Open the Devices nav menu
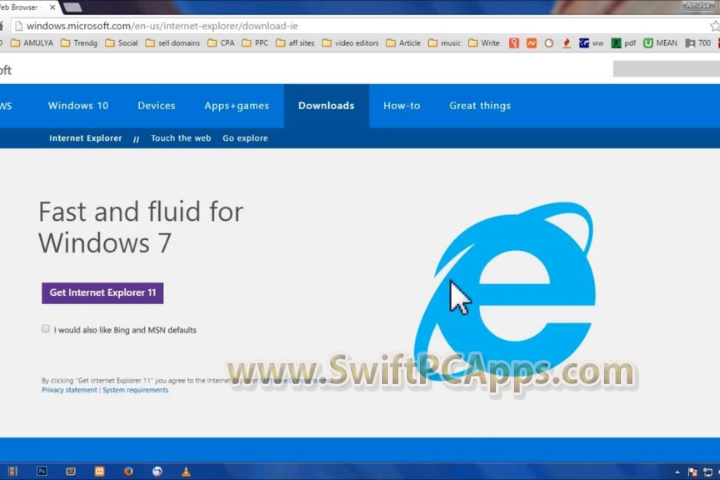Screen dimensions: 720x480 tap(157, 106)
